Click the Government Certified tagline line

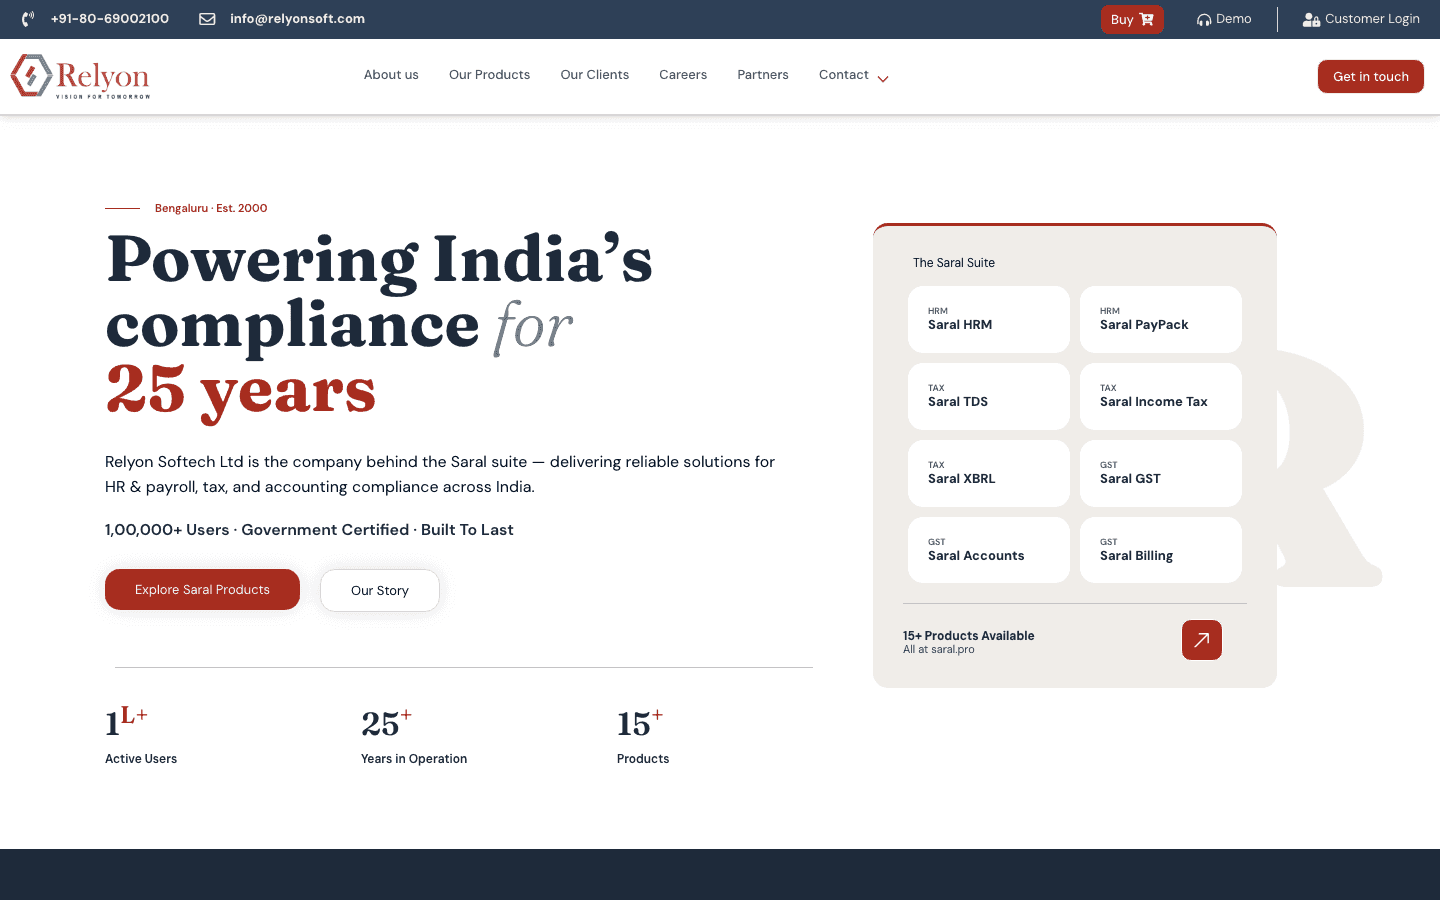(x=309, y=530)
